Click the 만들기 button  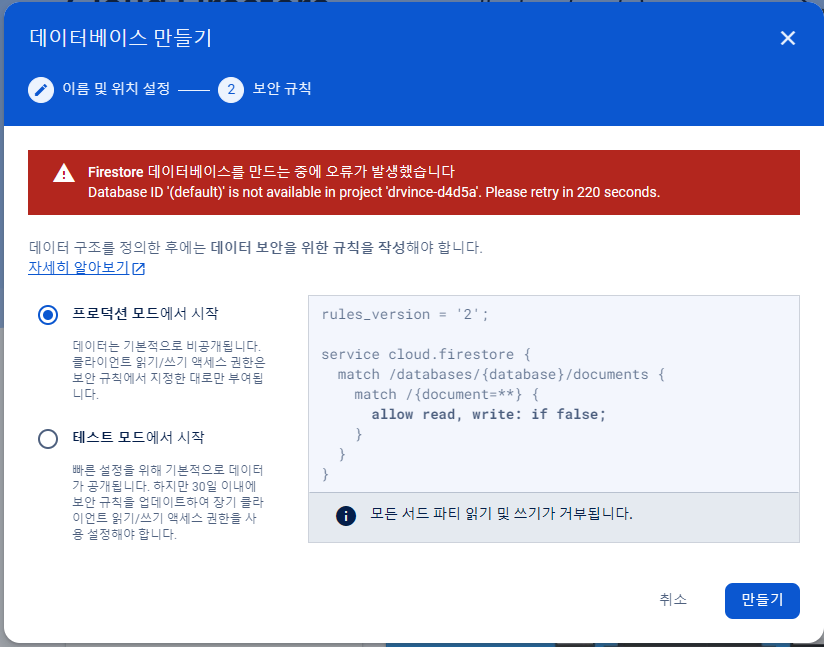point(762,601)
